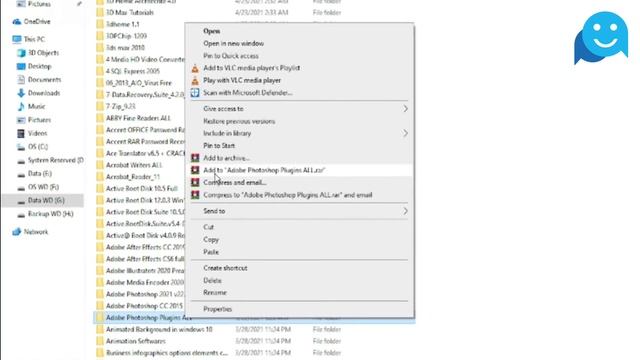Screen dimensions: 640x360
Task: Click the Documents icon in navigation pane
Action: tap(21, 80)
